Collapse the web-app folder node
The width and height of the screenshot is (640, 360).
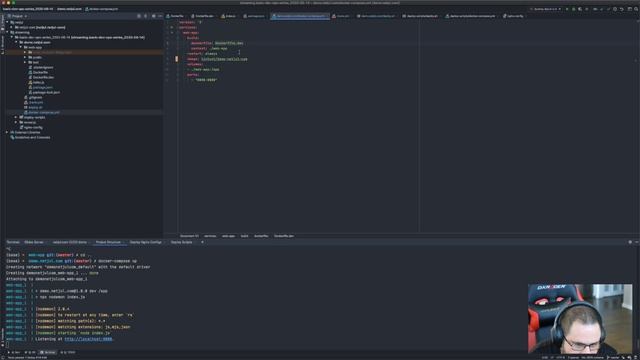click(x=21, y=47)
